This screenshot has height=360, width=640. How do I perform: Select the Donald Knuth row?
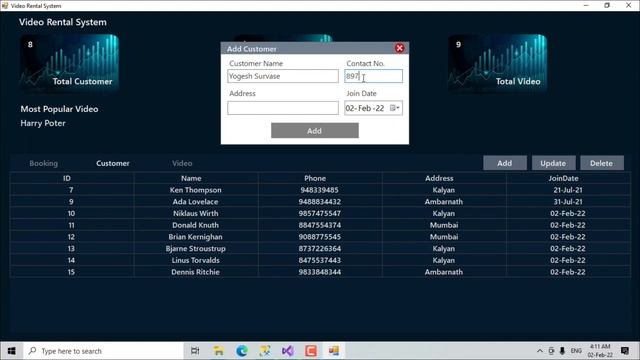click(320, 225)
